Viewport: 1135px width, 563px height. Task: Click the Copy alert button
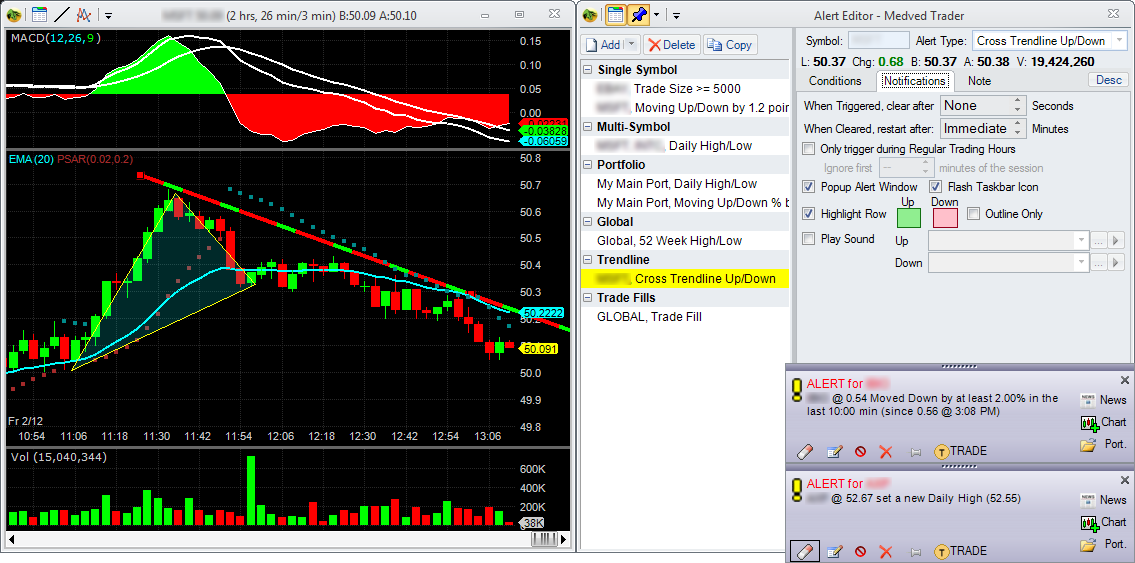click(730, 45)
